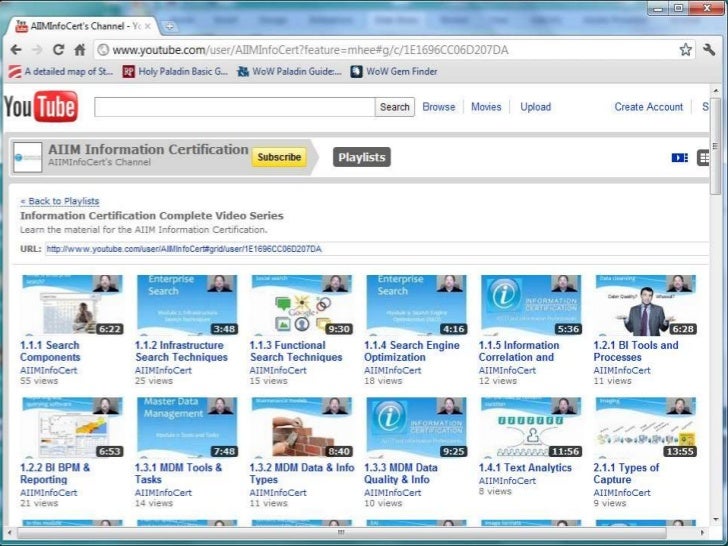Click 2.1.1 Types of Capture title link
The image size is (728, 546).
coord(626,474)
